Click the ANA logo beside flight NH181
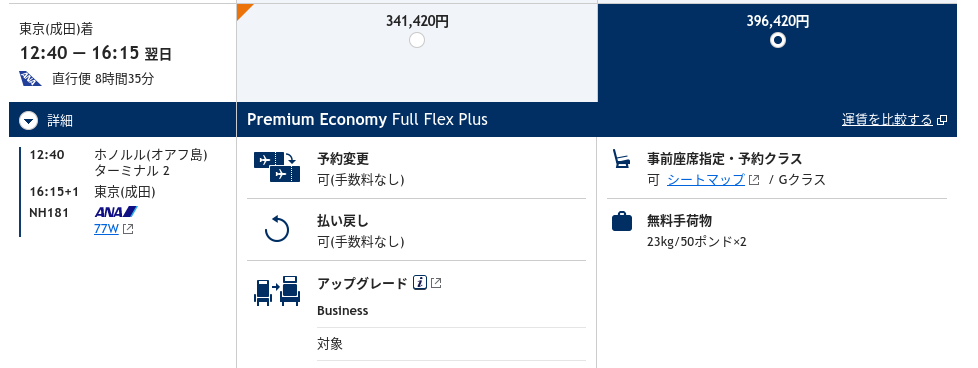 coord(116,212)
